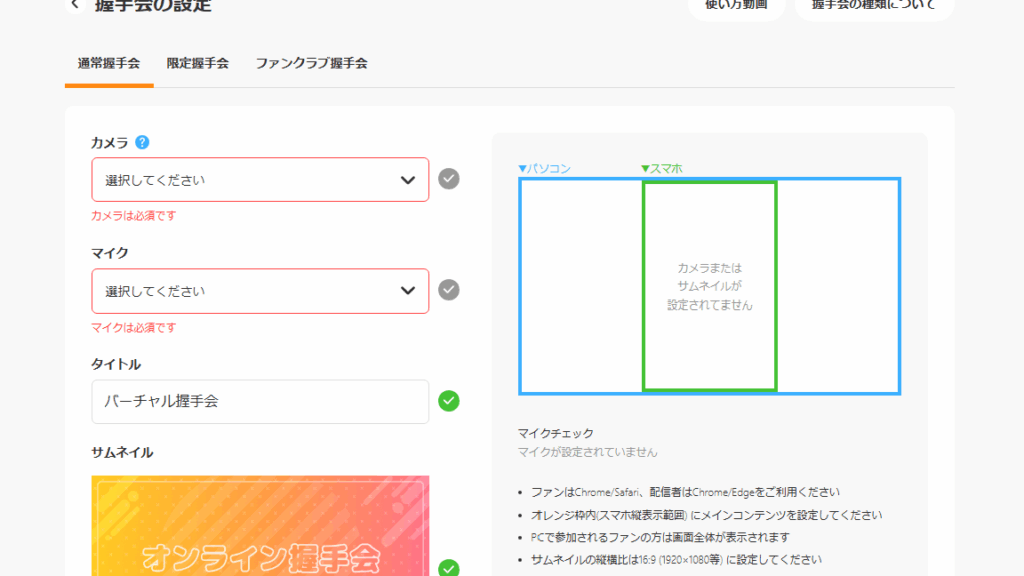Click the gray check icon beside マイク dropdown
1024x576 pixels.
tap(449, 290)
